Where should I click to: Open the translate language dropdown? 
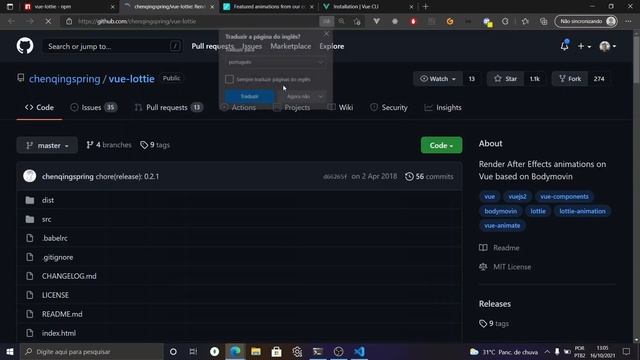click(x=276, y=62)
